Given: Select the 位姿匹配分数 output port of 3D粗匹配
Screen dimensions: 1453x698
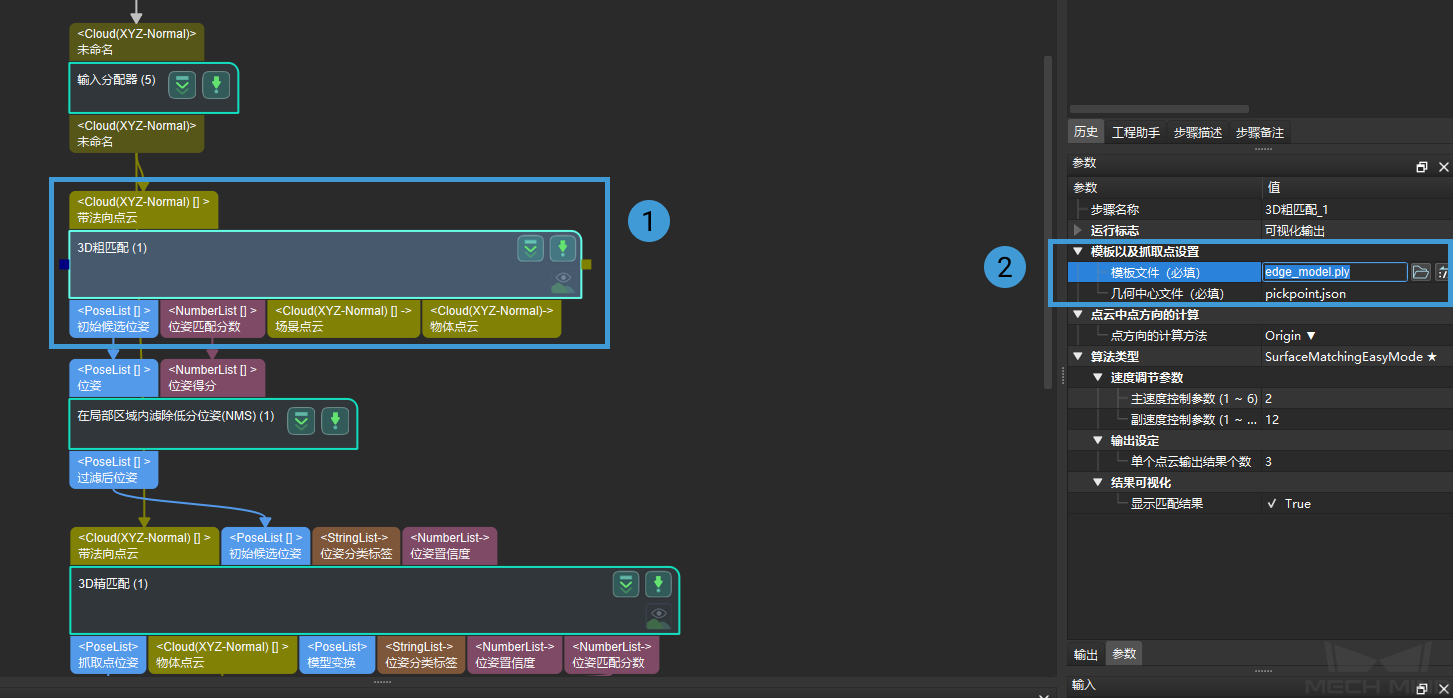Looking at the screenshot, I should click(x=212, y=318).
